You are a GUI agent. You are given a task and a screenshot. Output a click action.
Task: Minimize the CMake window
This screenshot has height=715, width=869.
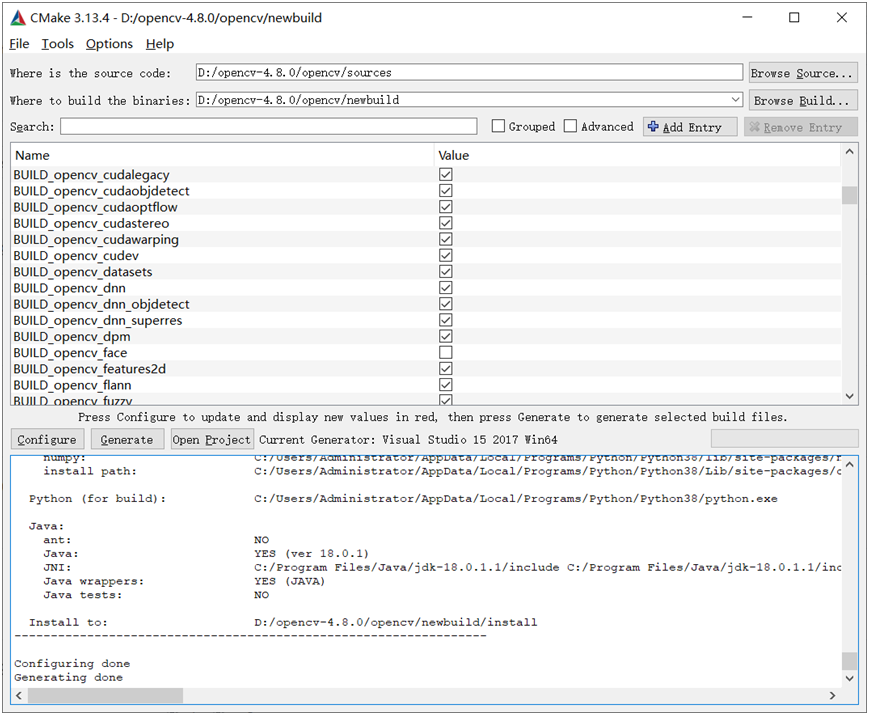tap(748, 18)
